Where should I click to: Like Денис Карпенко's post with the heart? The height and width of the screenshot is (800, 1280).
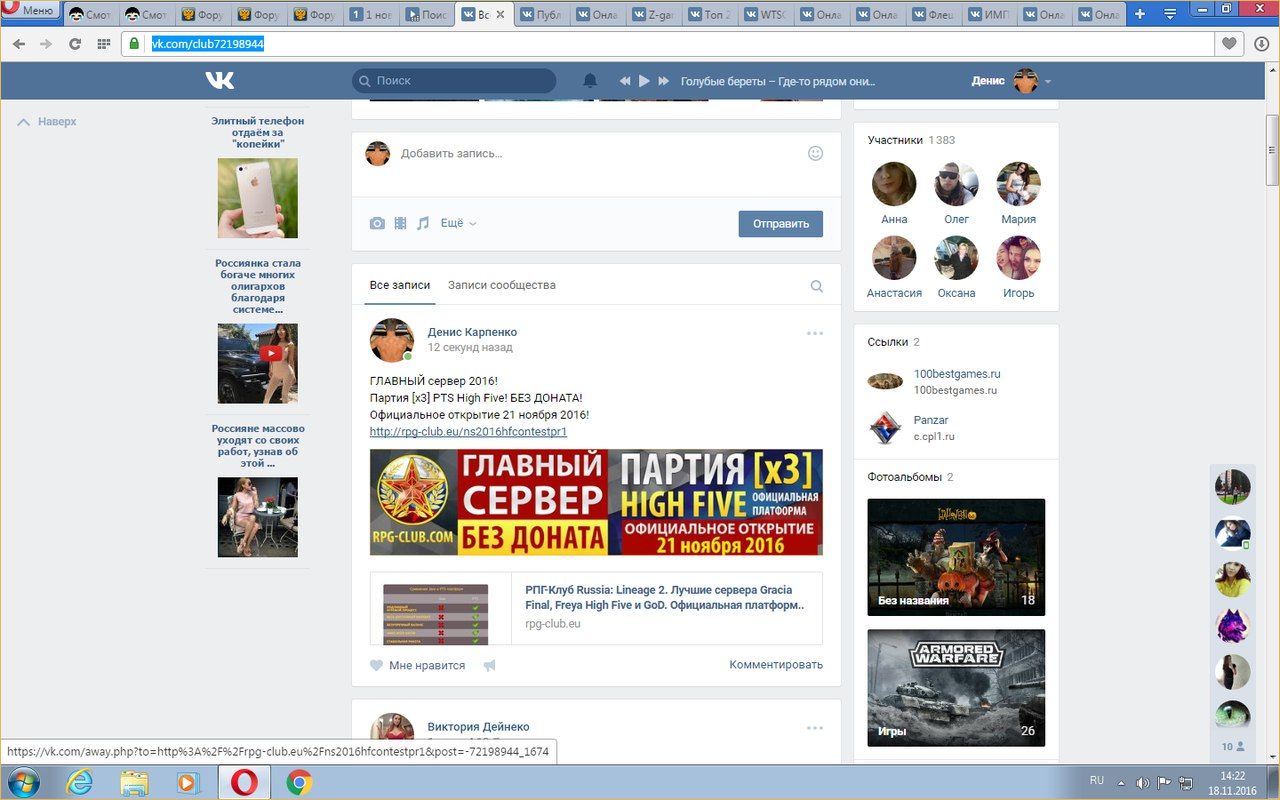pos(377,665)
